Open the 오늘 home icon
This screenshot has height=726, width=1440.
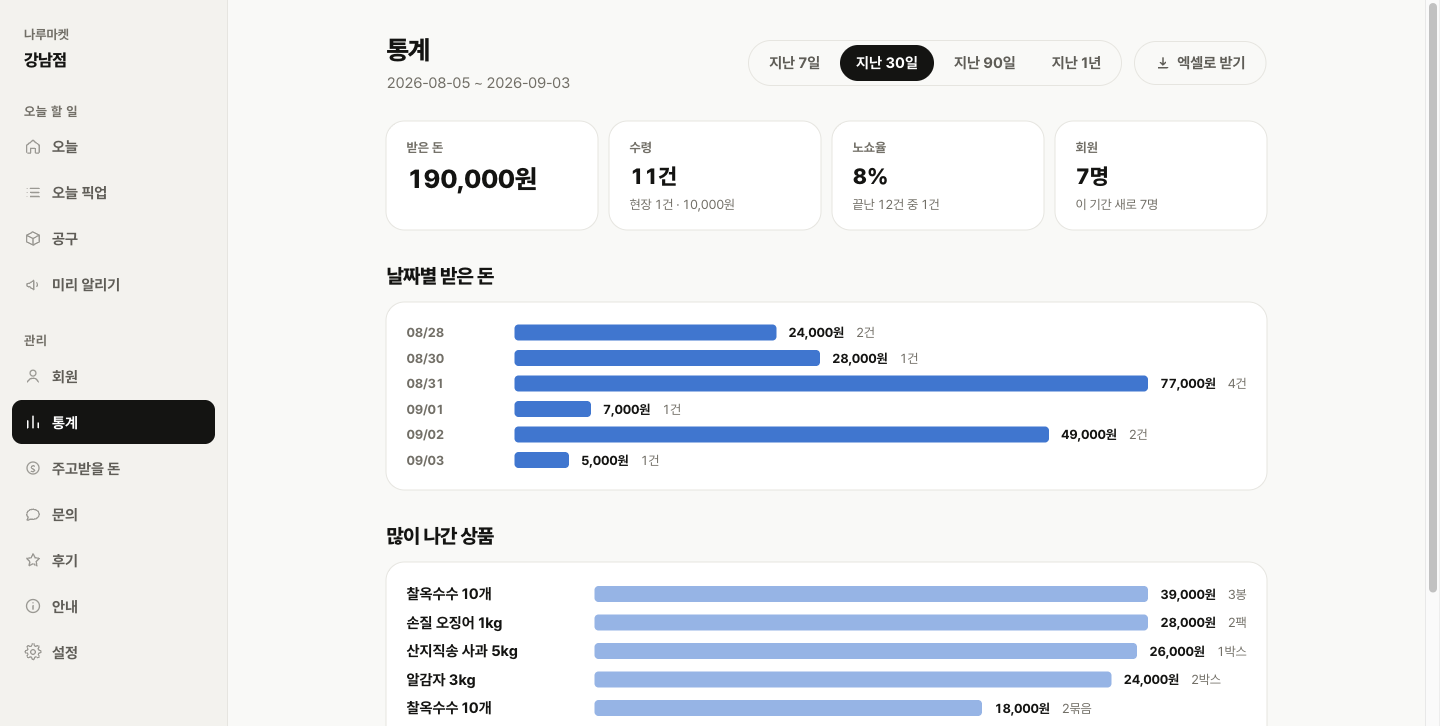(33, 147)
